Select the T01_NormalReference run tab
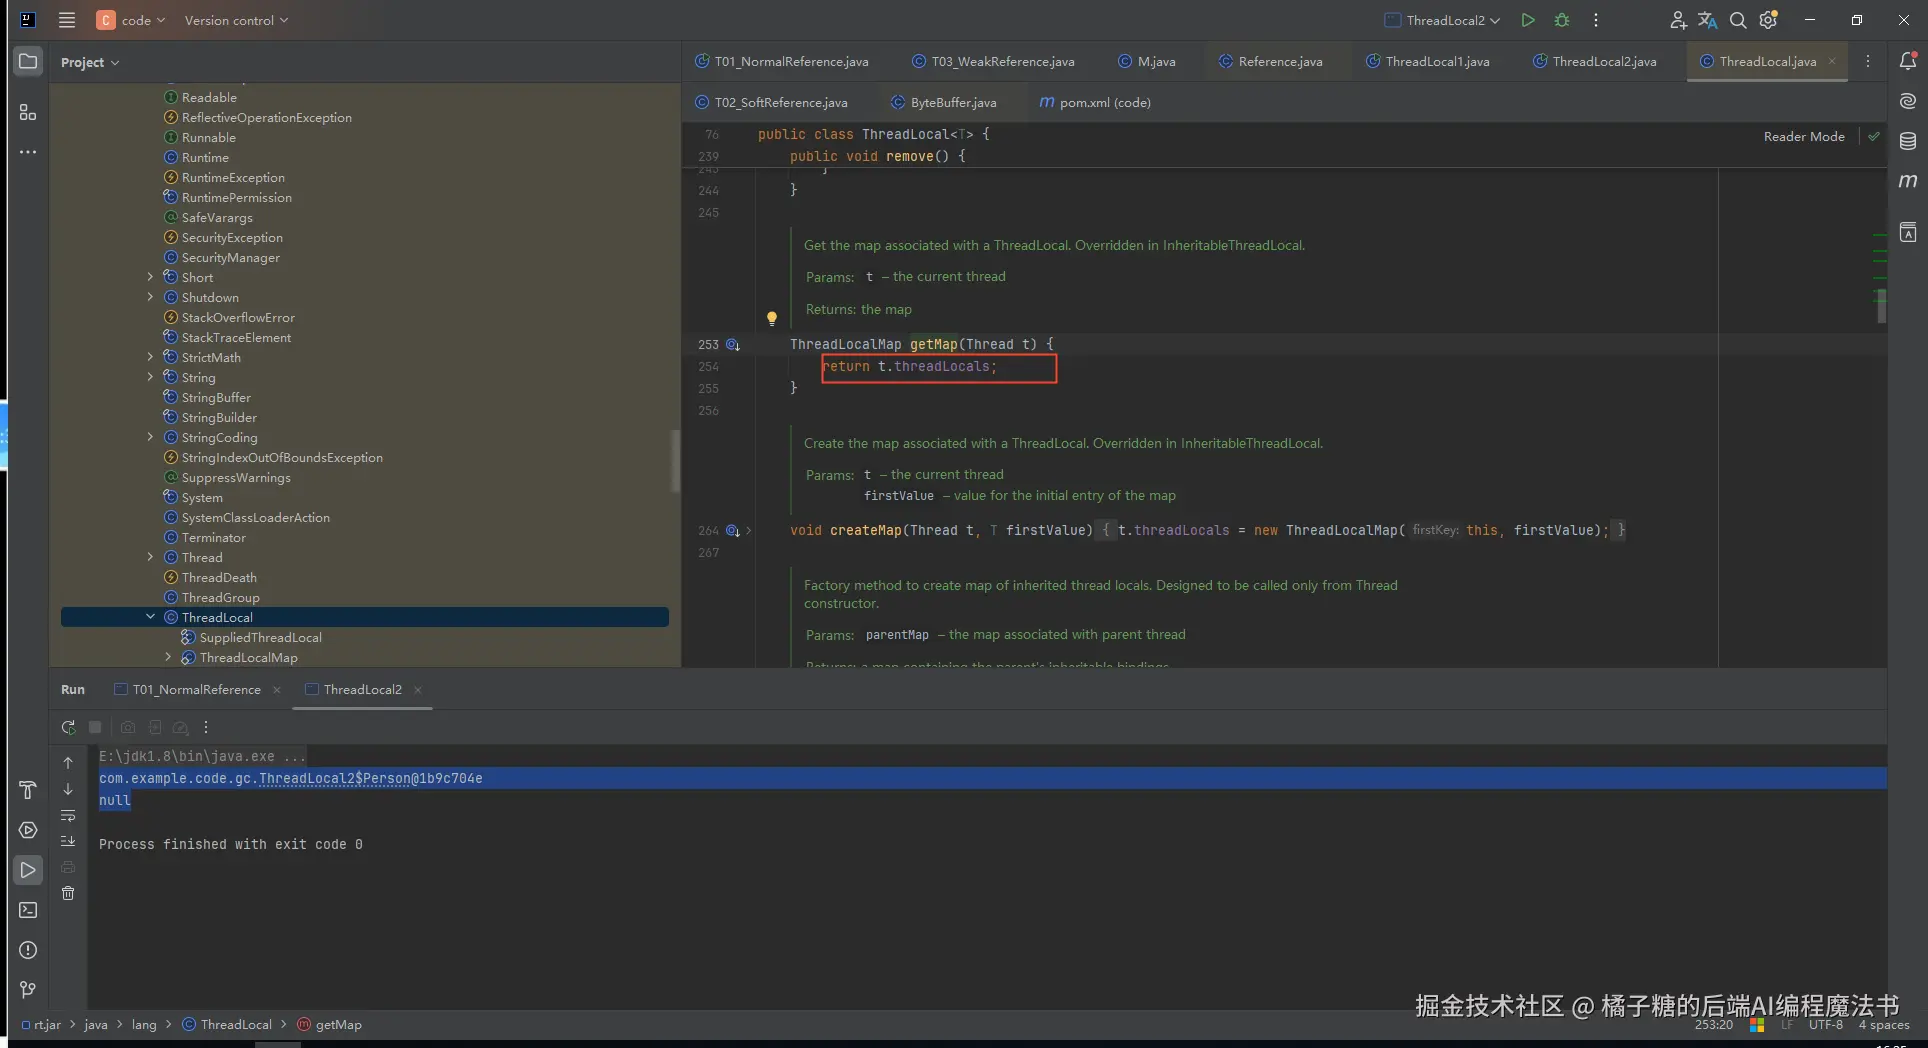Viewport: 1928px width, 1048px height. (196, 690)
